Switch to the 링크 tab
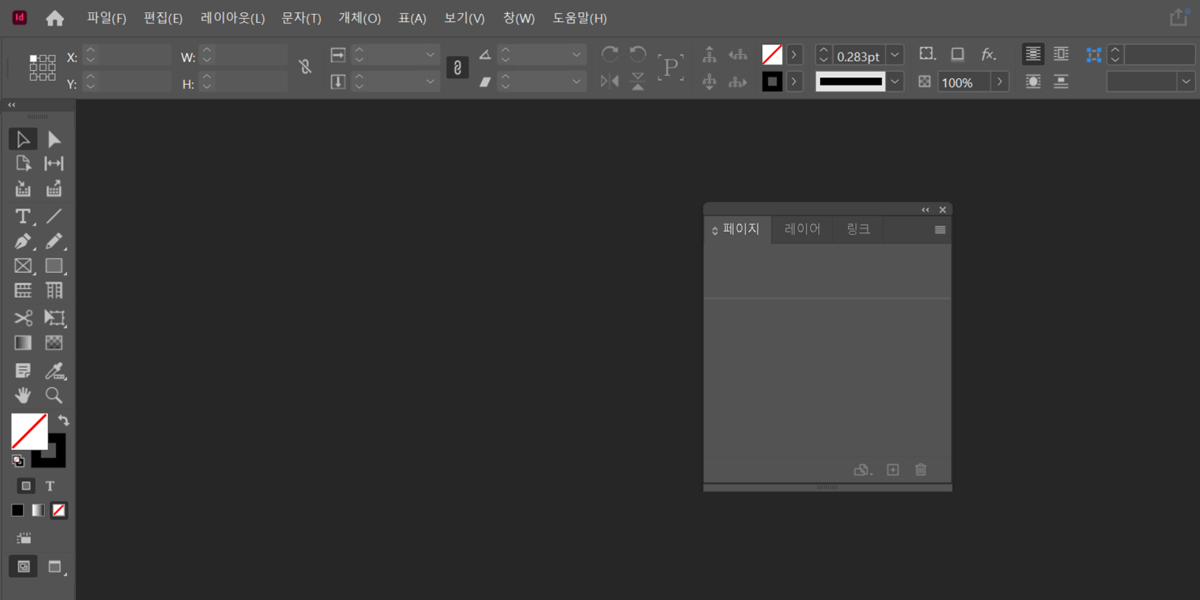Image resolution: width=1200 pixels, height=600 pixels. coord(859,229)
